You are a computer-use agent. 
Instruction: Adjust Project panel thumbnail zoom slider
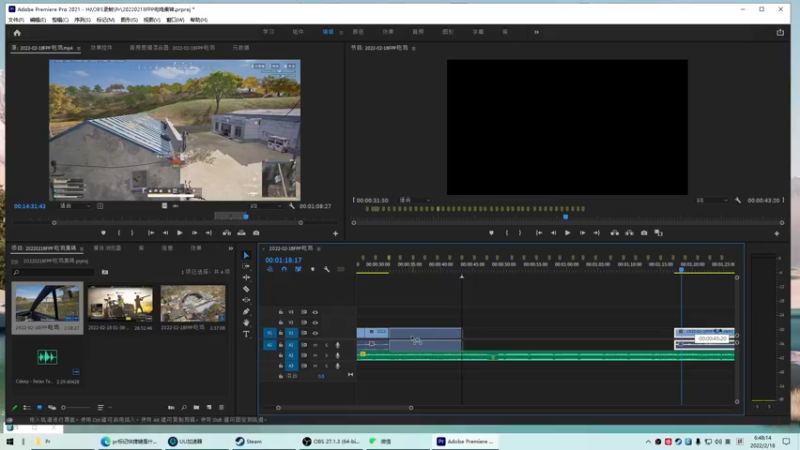point(77,408)
